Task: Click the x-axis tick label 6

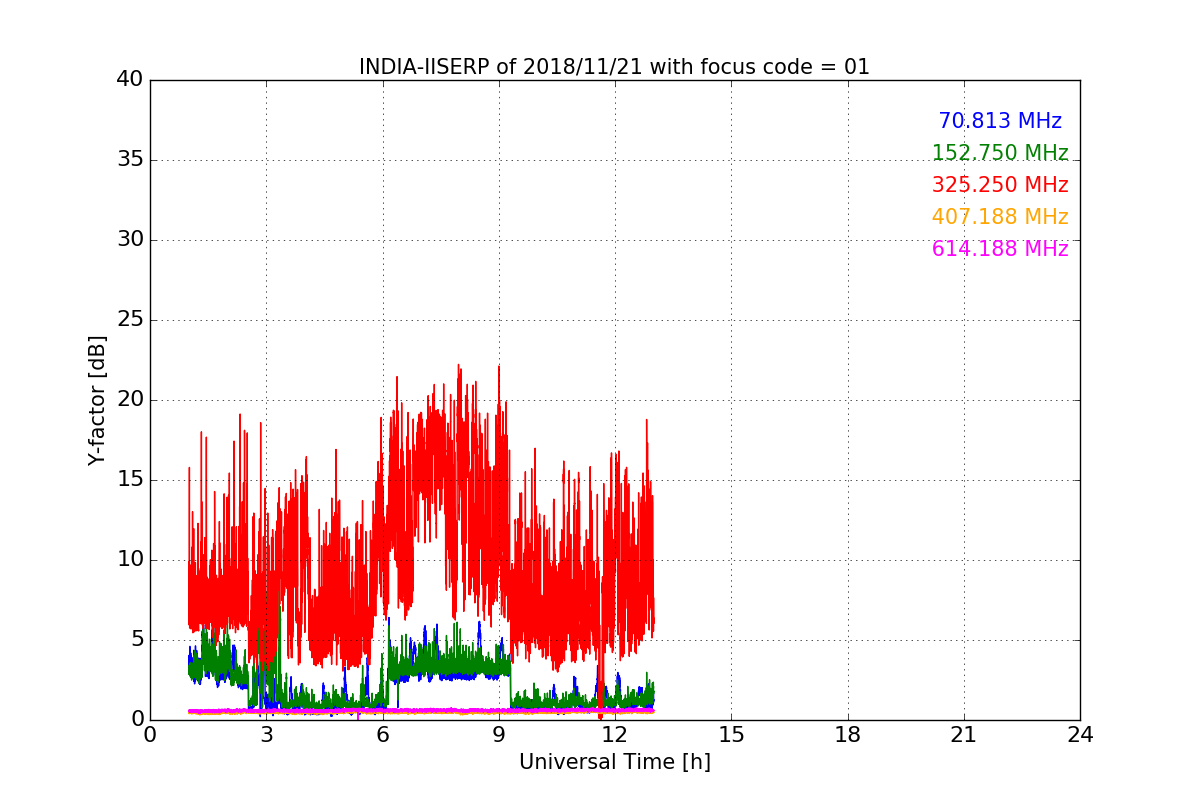Action: click(382, 734)
